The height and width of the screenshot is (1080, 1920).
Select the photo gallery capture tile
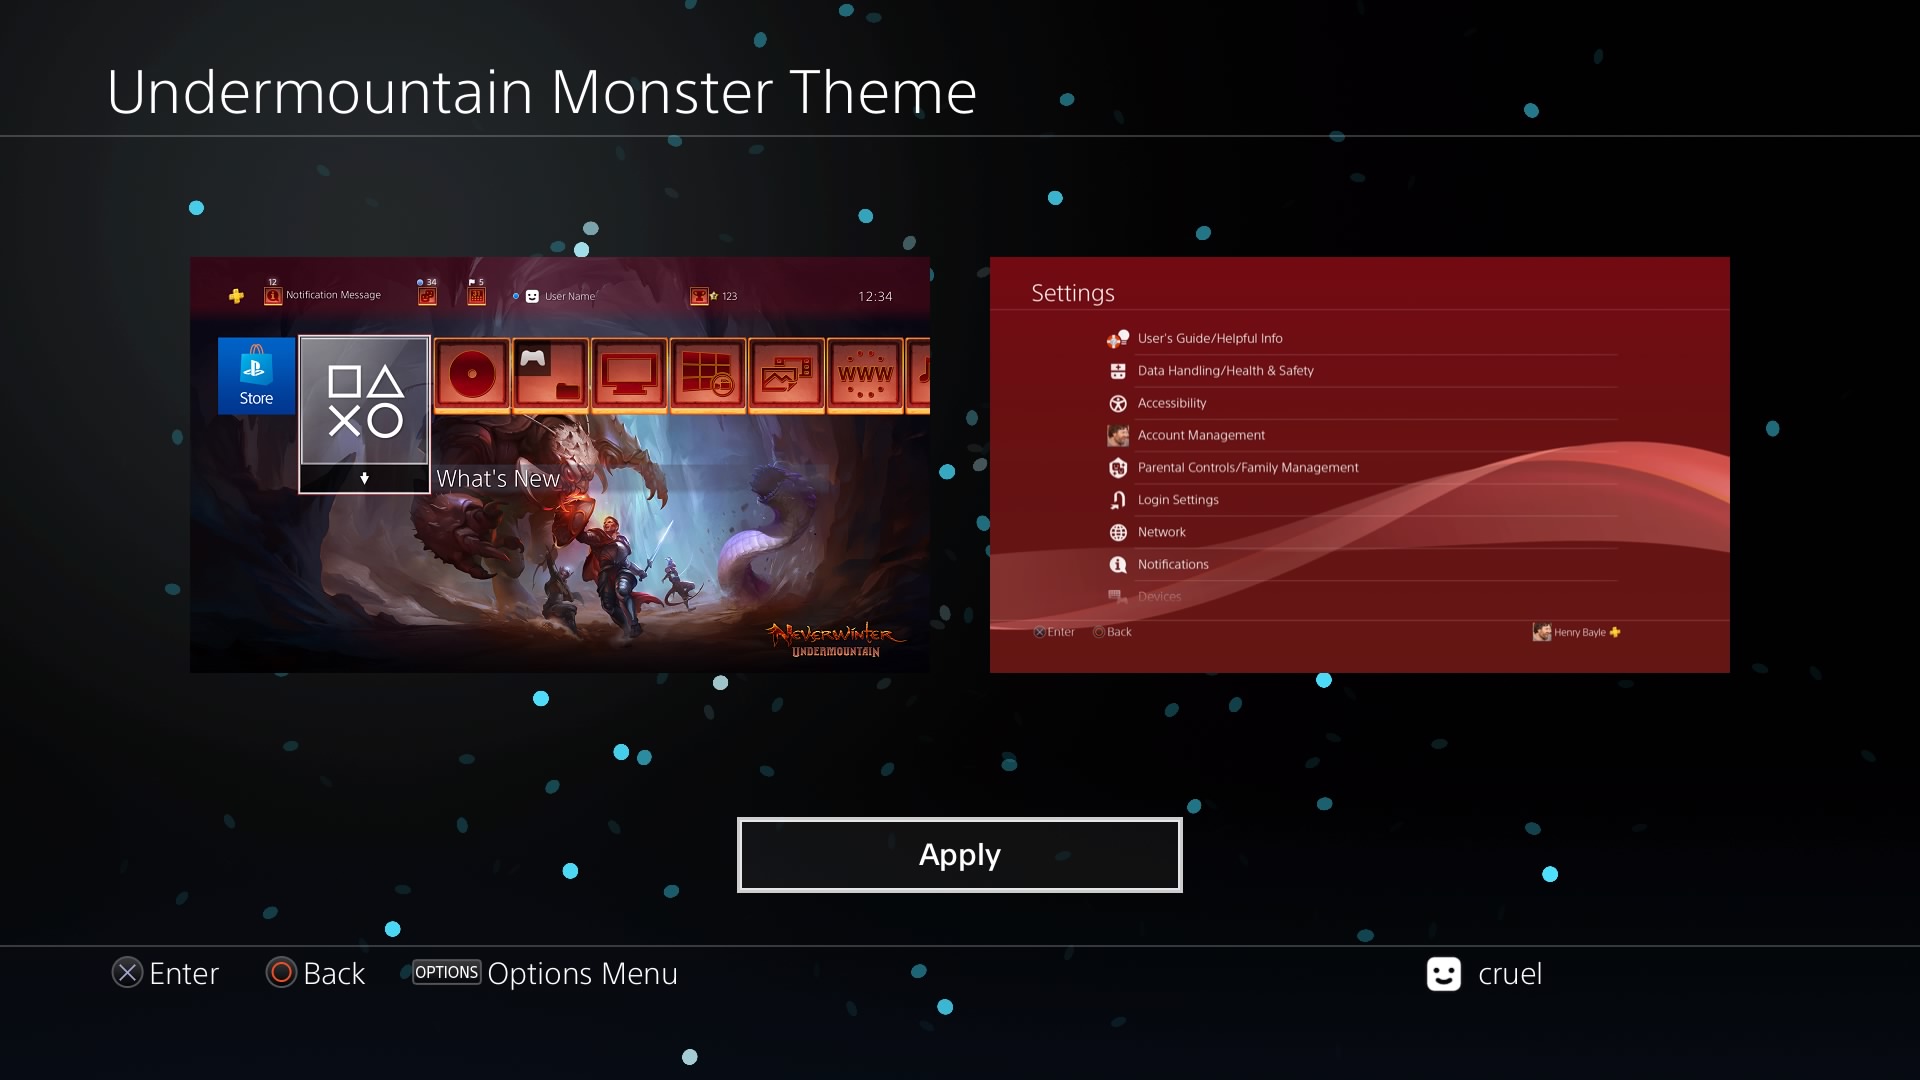click(x=786, y=375)
